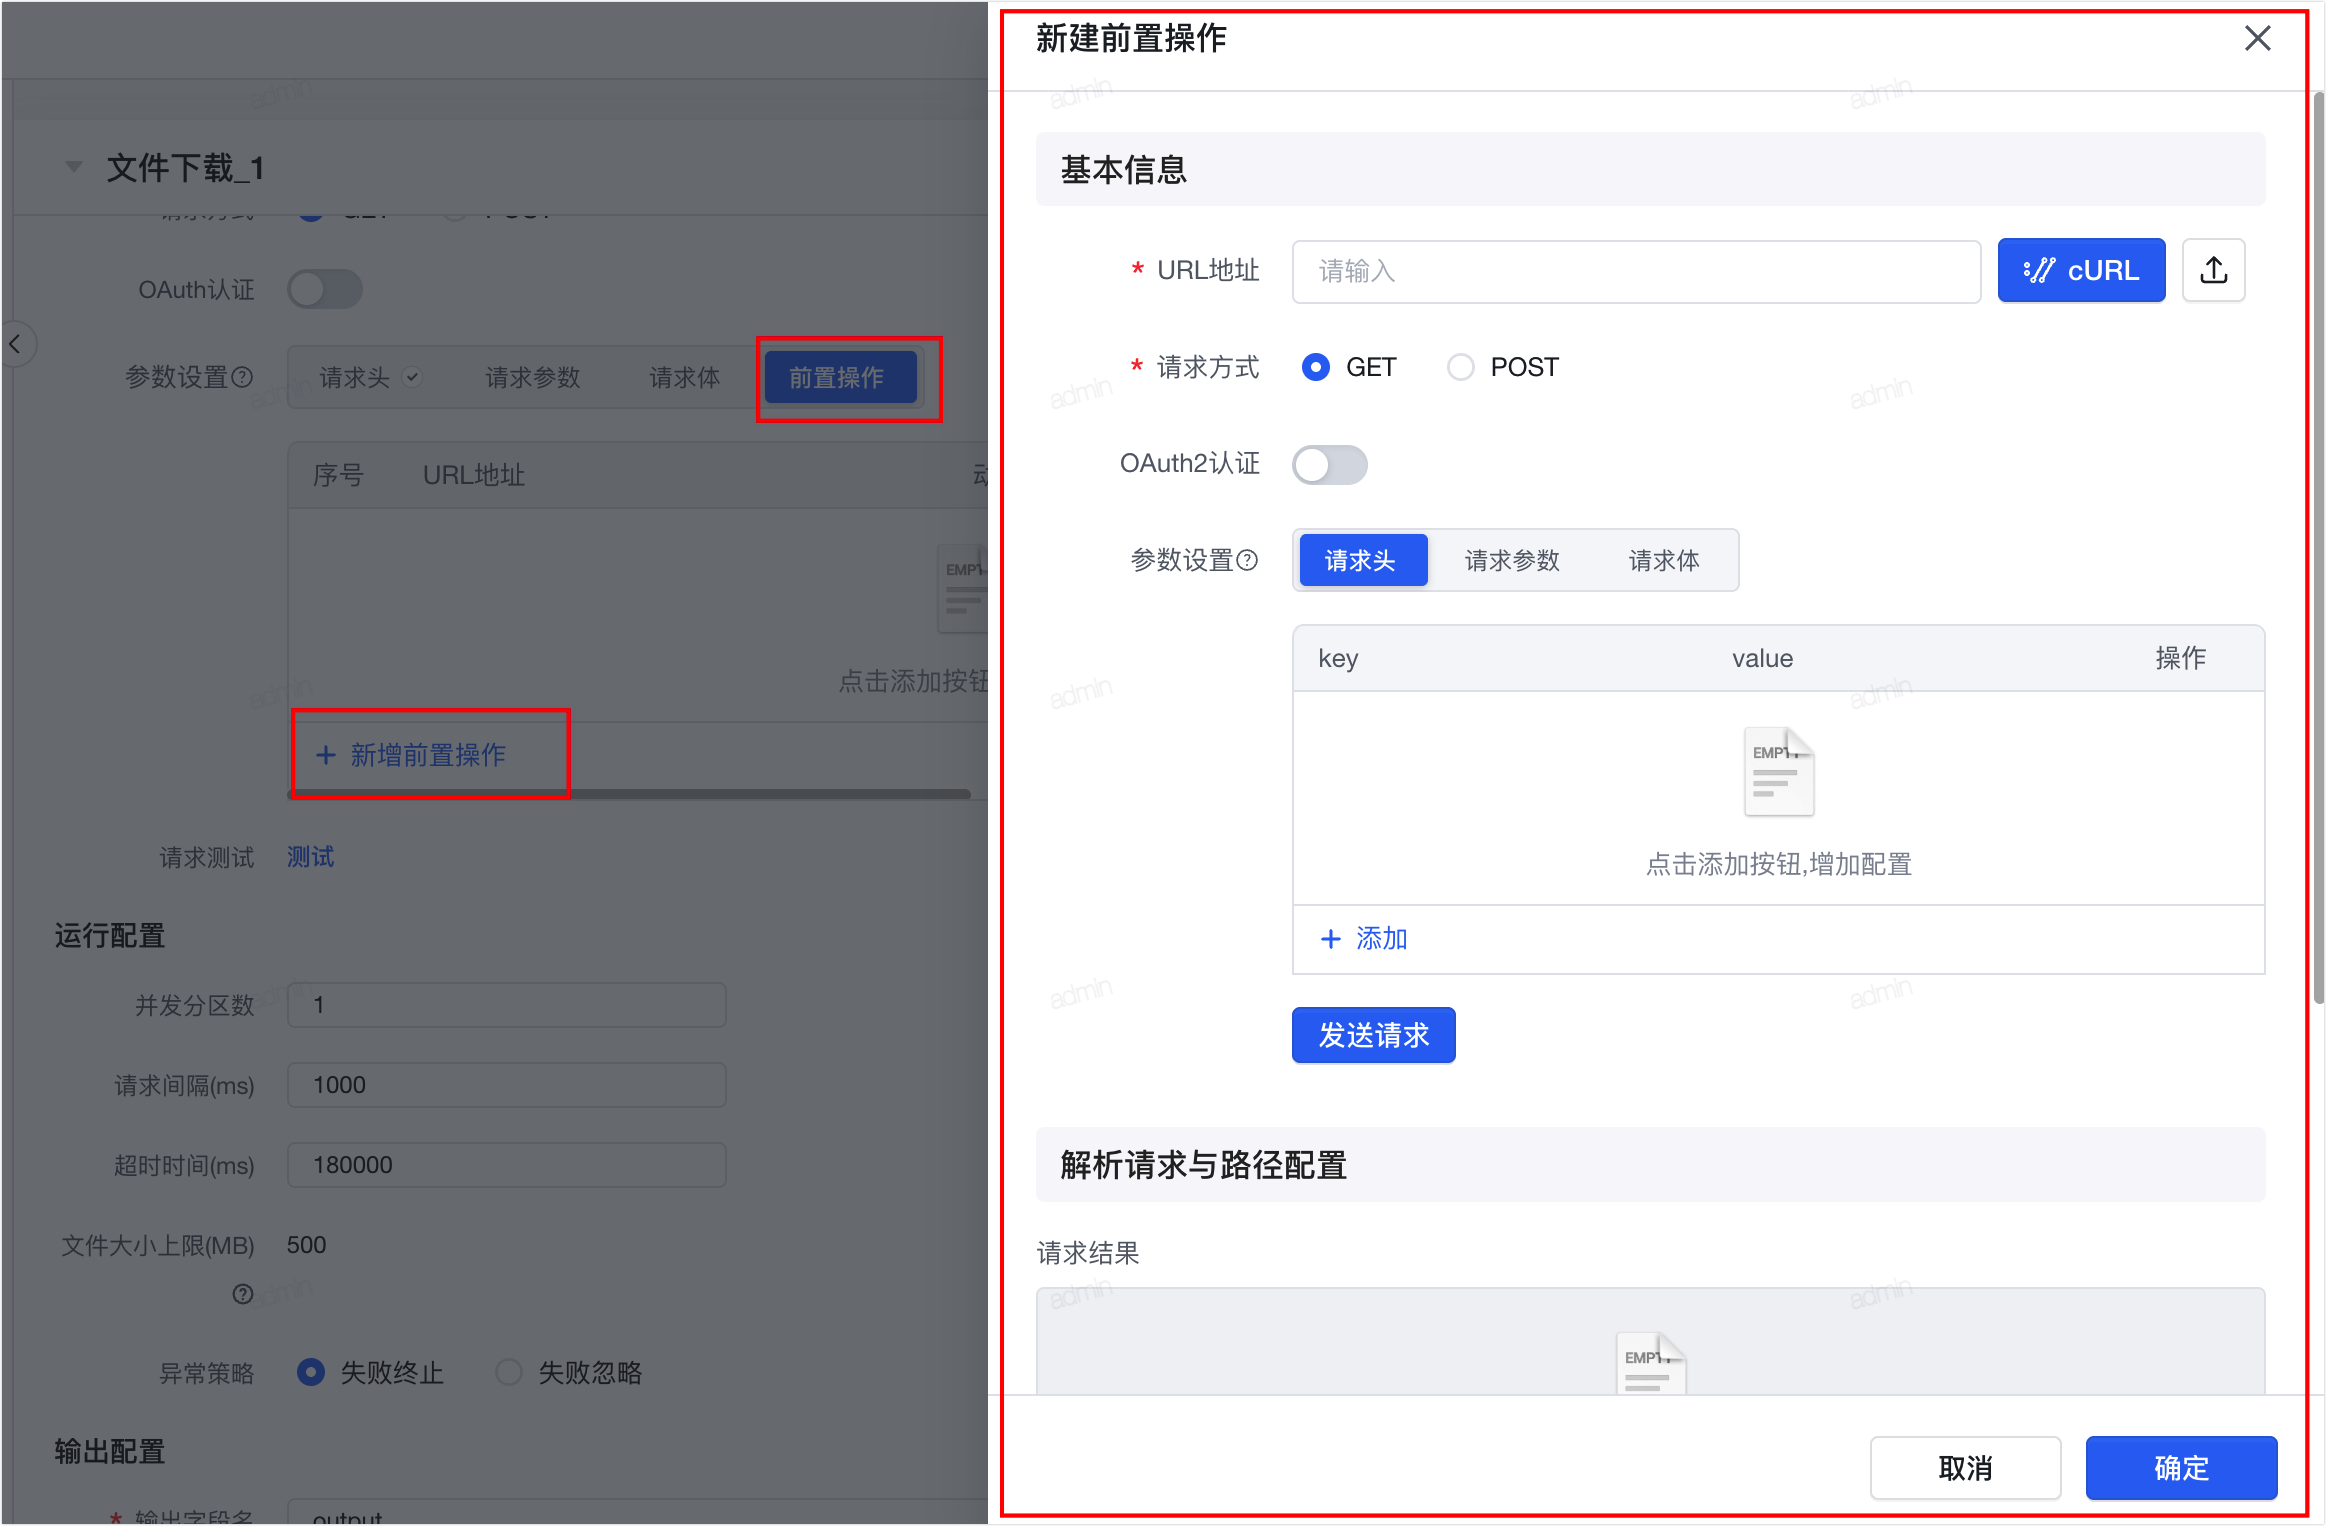Click the drawer vertical scrollbar
The width and height of the screenshot is (2326, 1526).
coord(2318,548)
